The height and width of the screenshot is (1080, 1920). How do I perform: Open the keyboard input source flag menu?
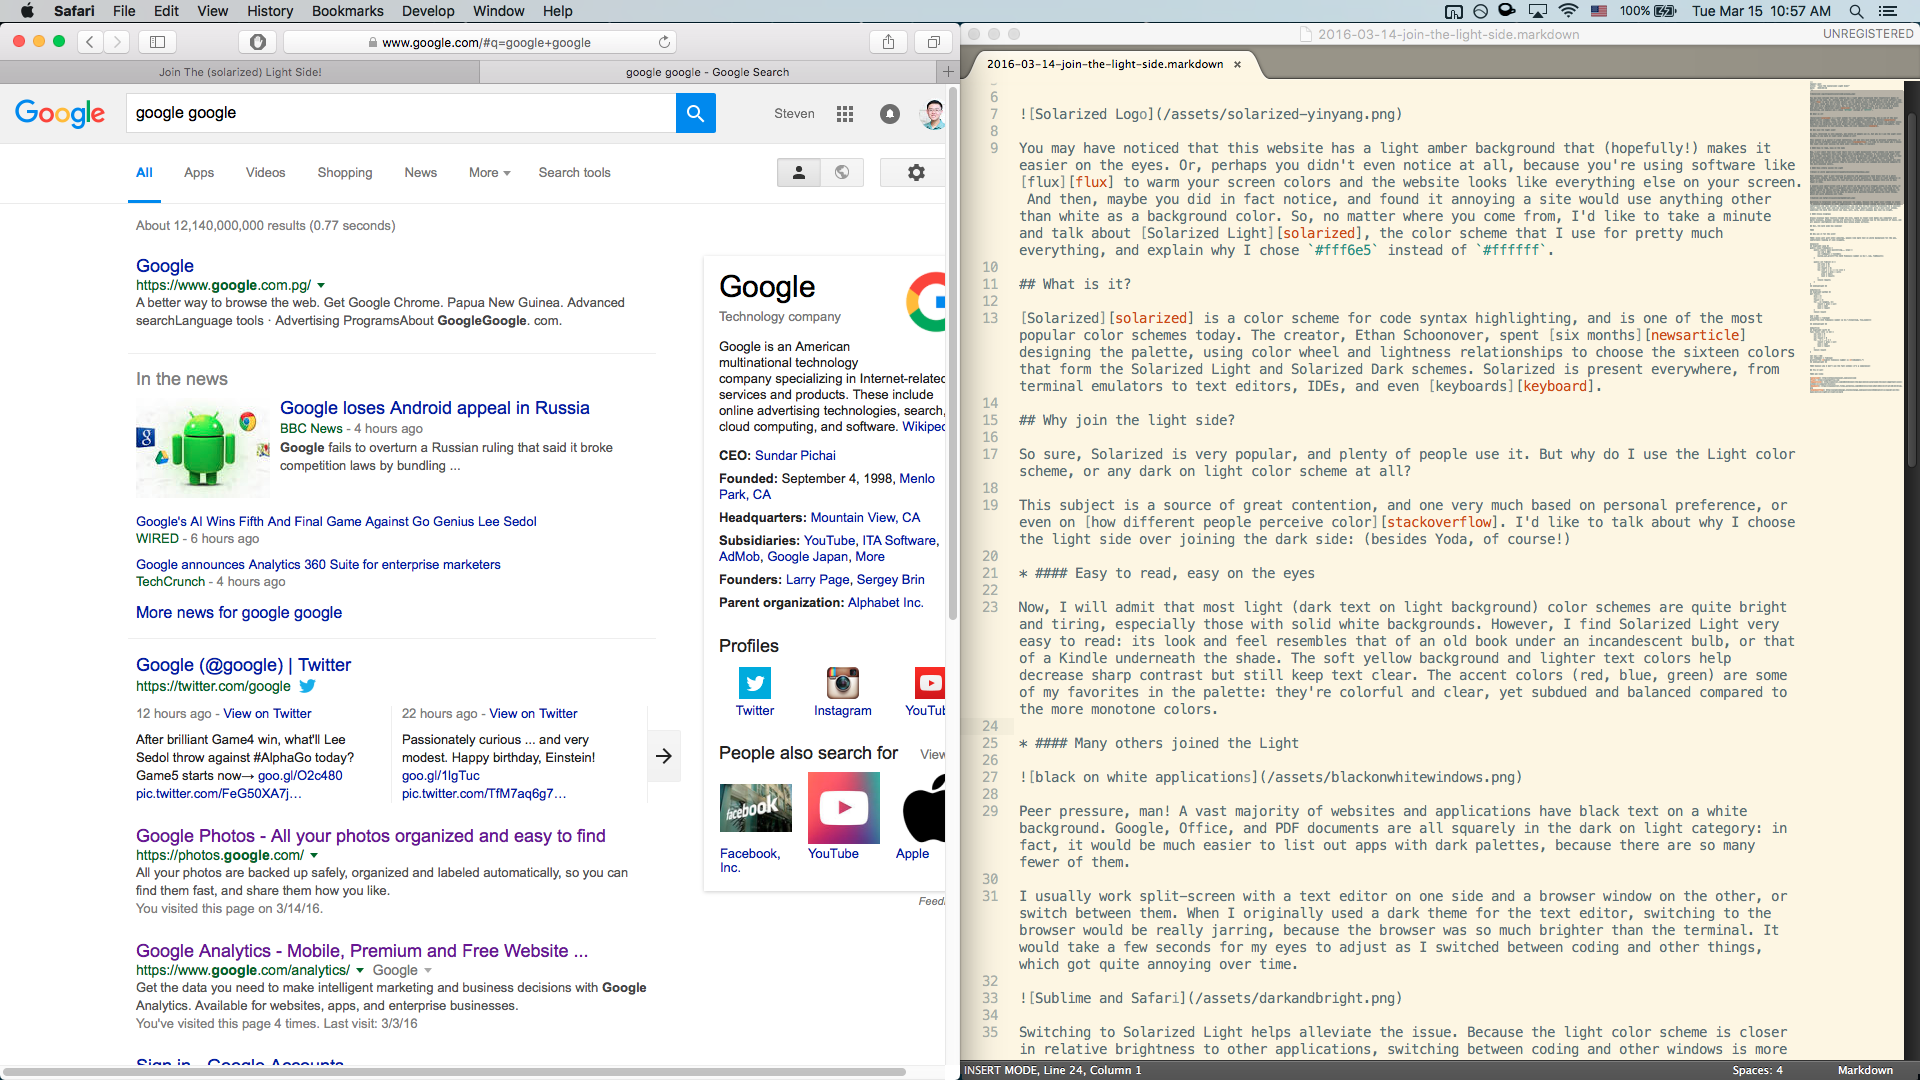(1599, 11)
